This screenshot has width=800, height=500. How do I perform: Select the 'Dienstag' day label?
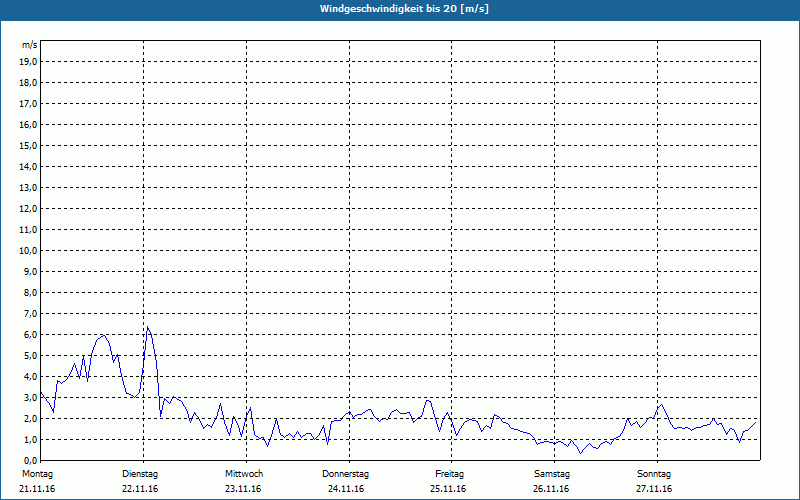click(140, 474)
